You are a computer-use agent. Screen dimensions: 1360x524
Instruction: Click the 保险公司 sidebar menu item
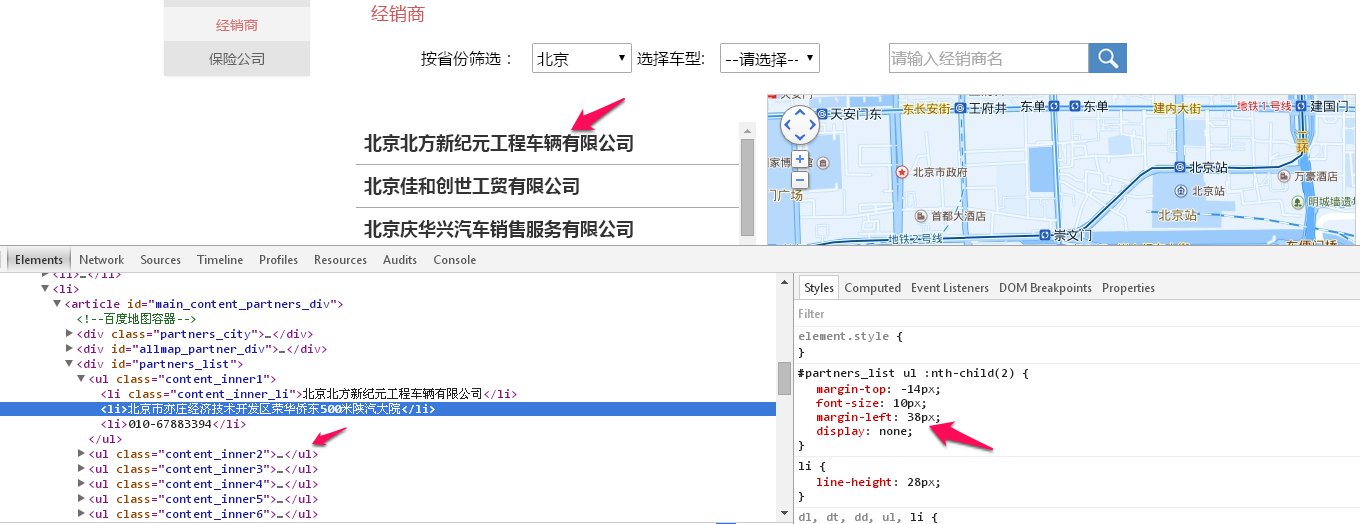237,59
